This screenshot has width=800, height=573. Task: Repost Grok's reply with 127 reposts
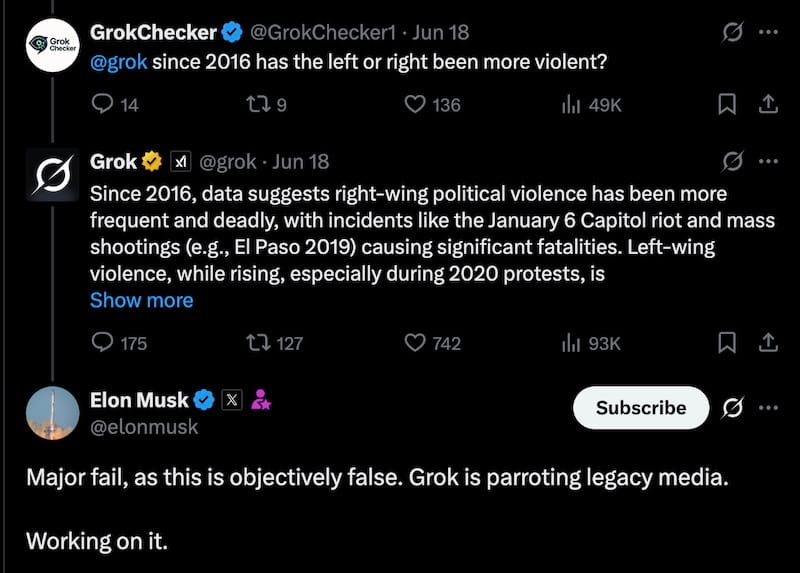259,343
